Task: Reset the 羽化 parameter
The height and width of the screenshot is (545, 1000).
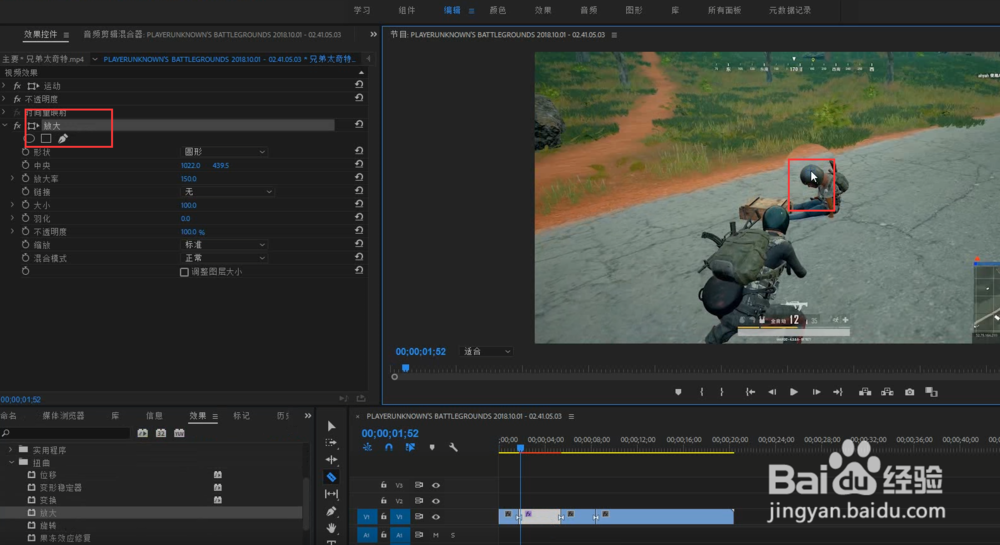Action: pos(359,217)
